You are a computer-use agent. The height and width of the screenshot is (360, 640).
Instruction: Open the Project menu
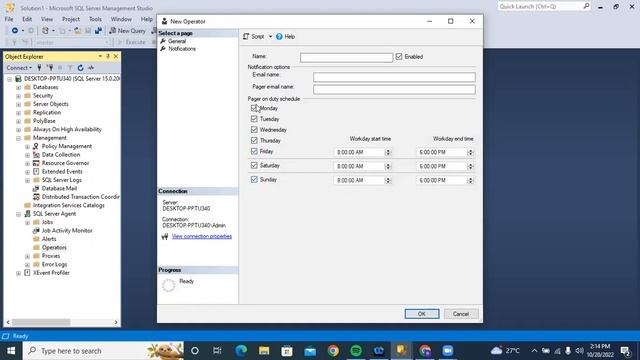click(71, 19)
